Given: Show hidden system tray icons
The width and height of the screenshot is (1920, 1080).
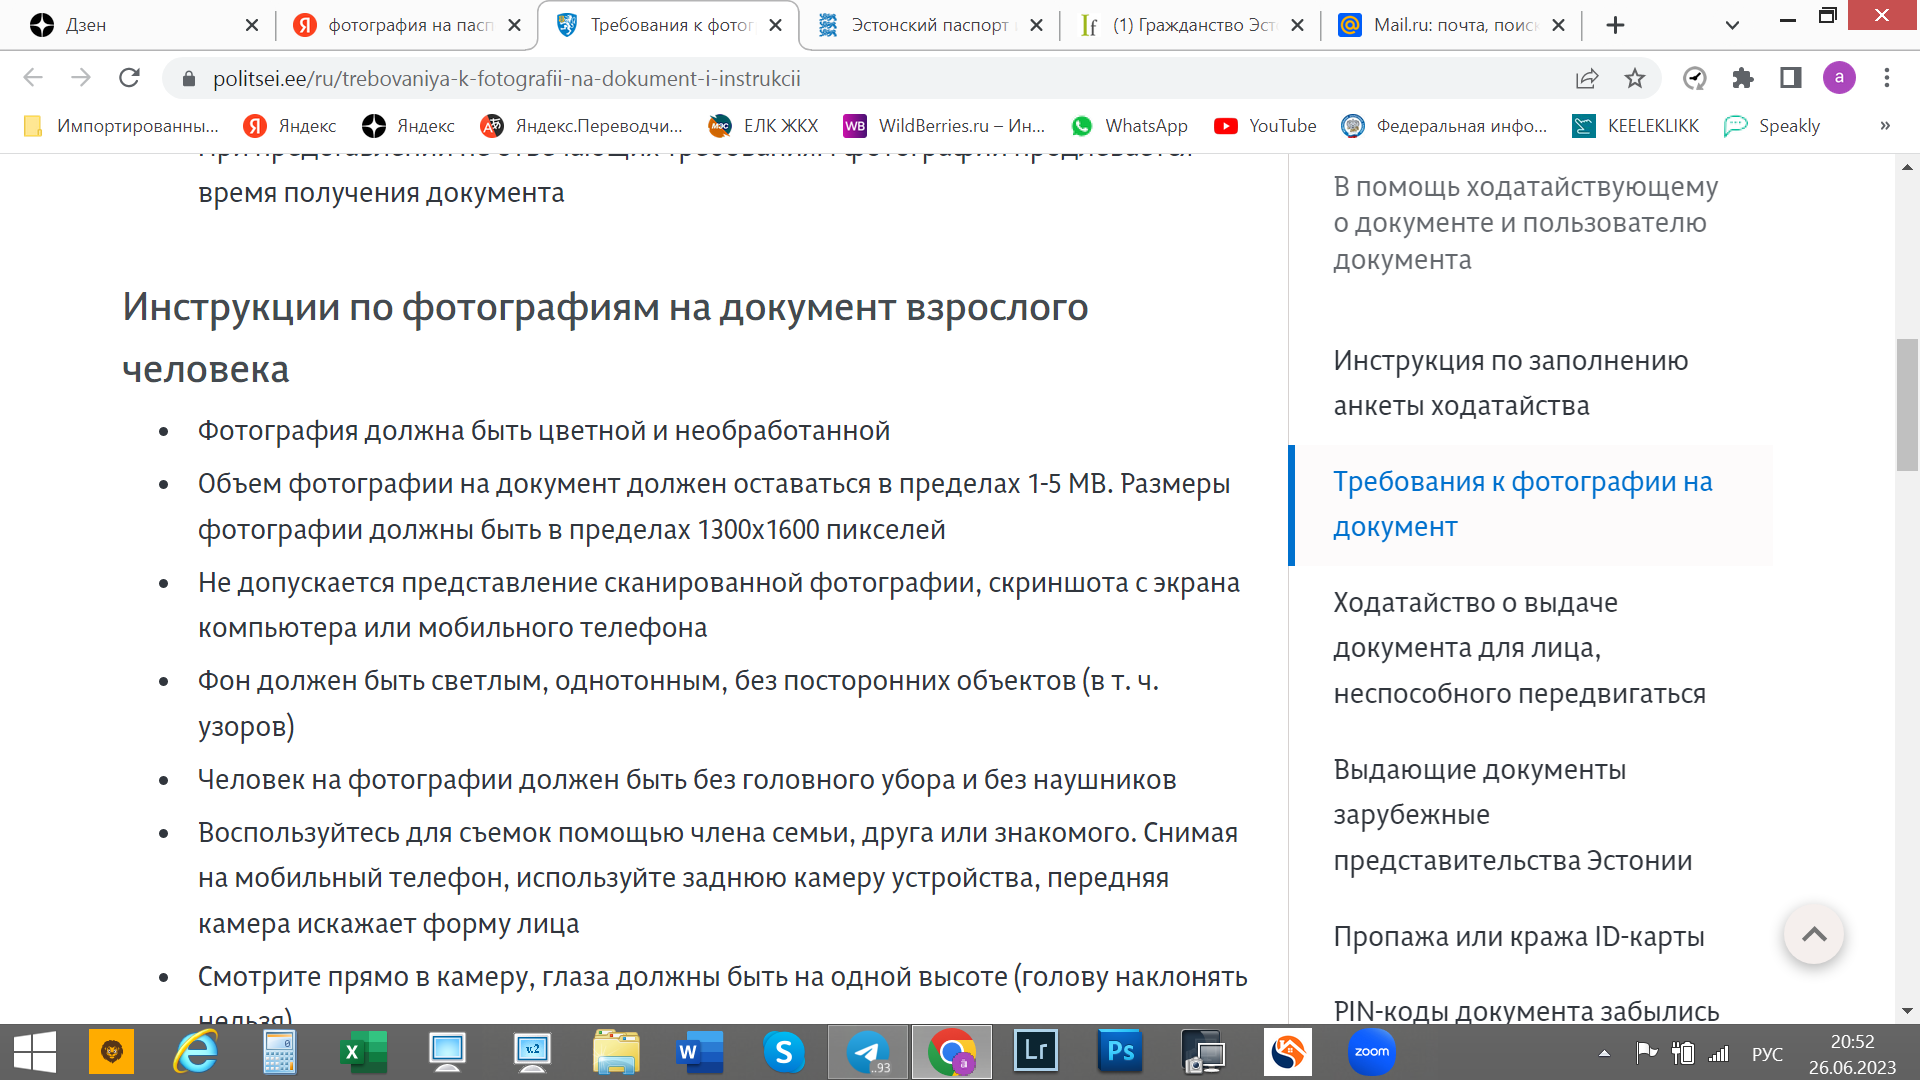Looking at the screenshot, I should pos(1604,1053).
